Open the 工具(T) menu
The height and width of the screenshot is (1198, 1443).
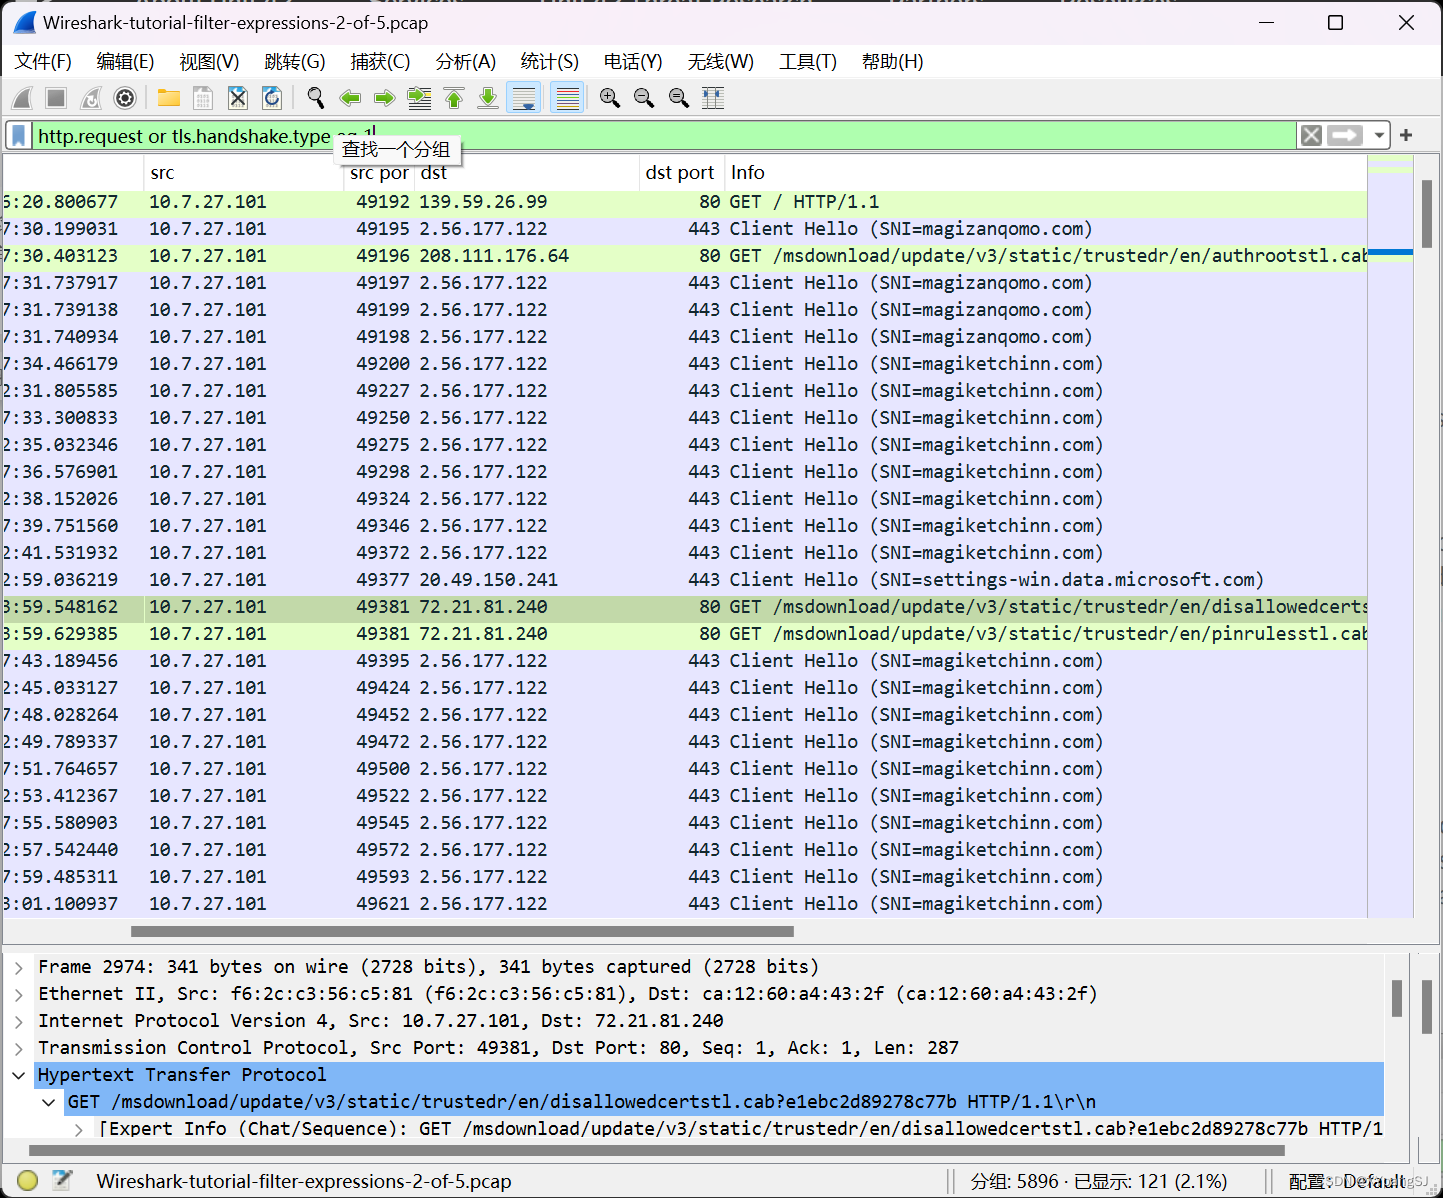tap(808, 62)
